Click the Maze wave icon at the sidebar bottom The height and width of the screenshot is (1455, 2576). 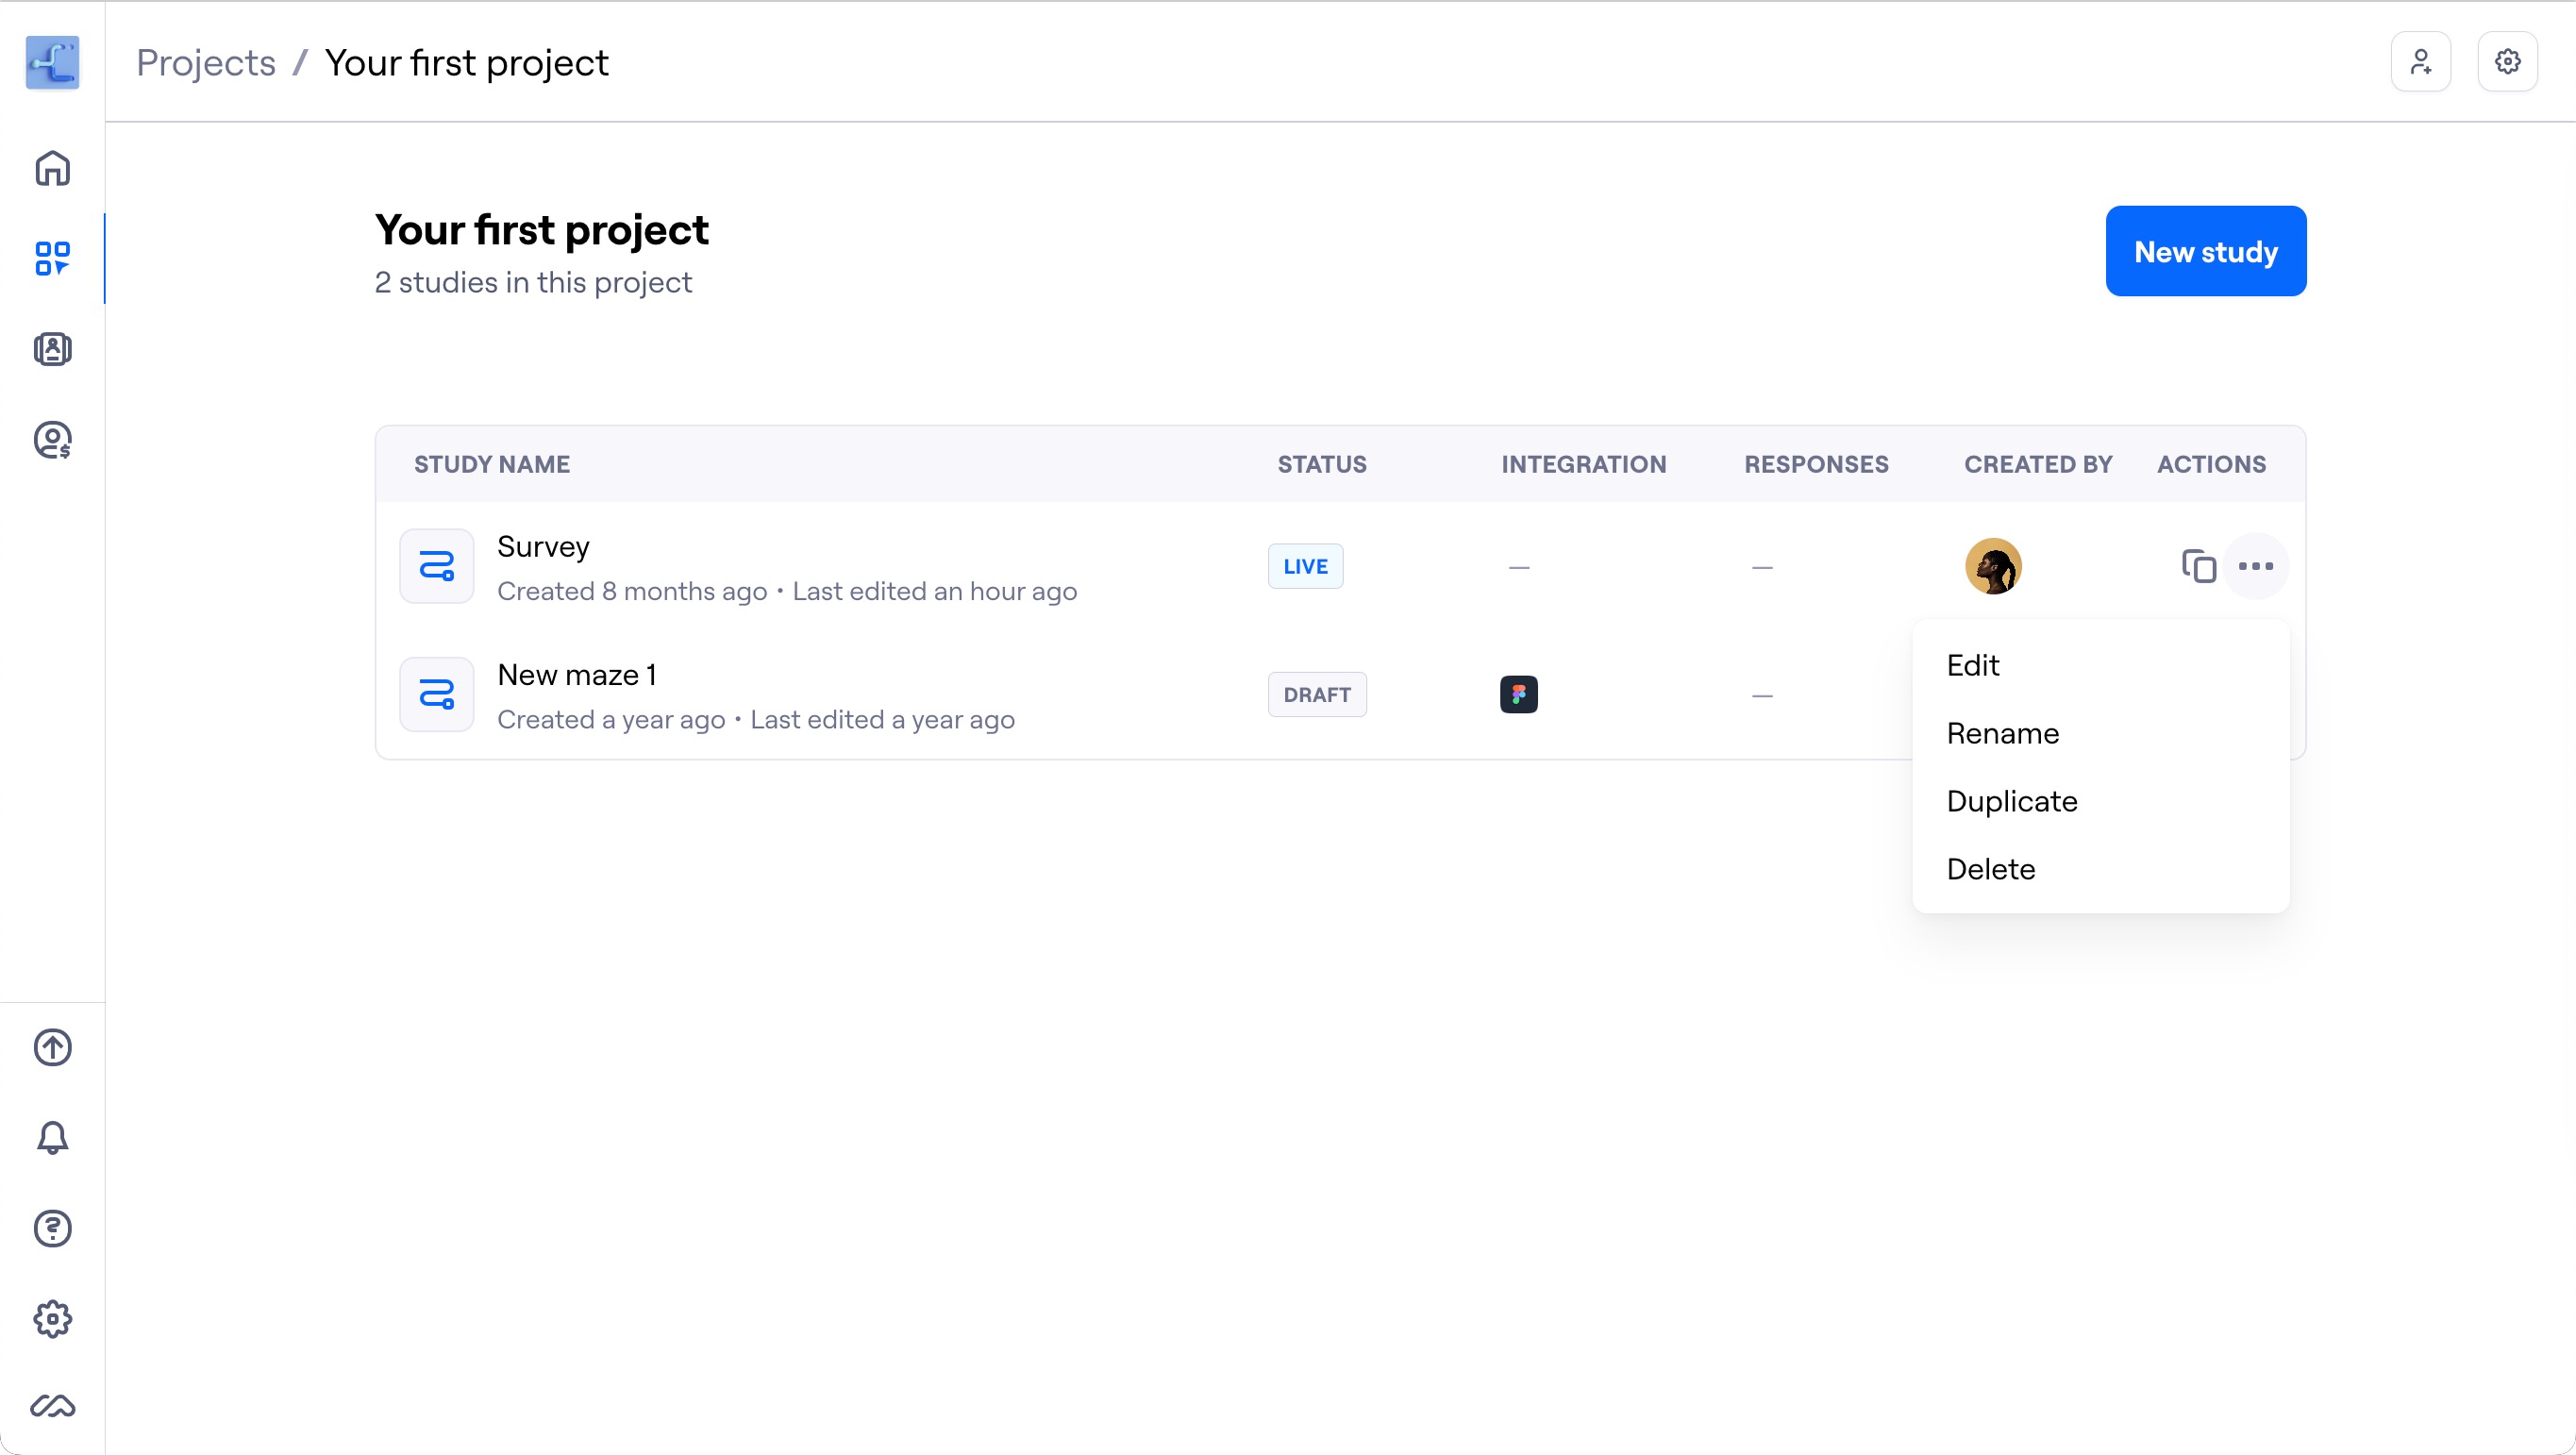[52, 1406]
